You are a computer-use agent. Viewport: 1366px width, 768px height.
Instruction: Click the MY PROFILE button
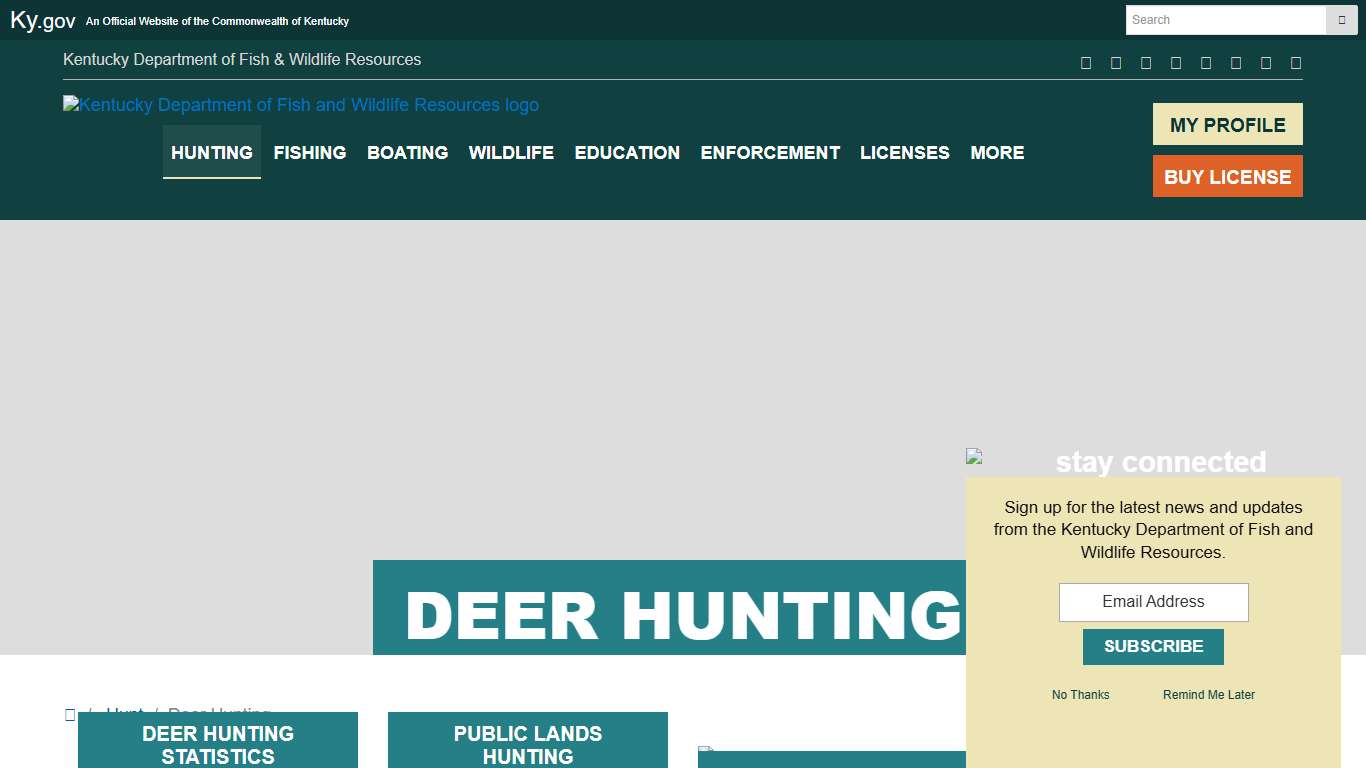pos(1227,124)
